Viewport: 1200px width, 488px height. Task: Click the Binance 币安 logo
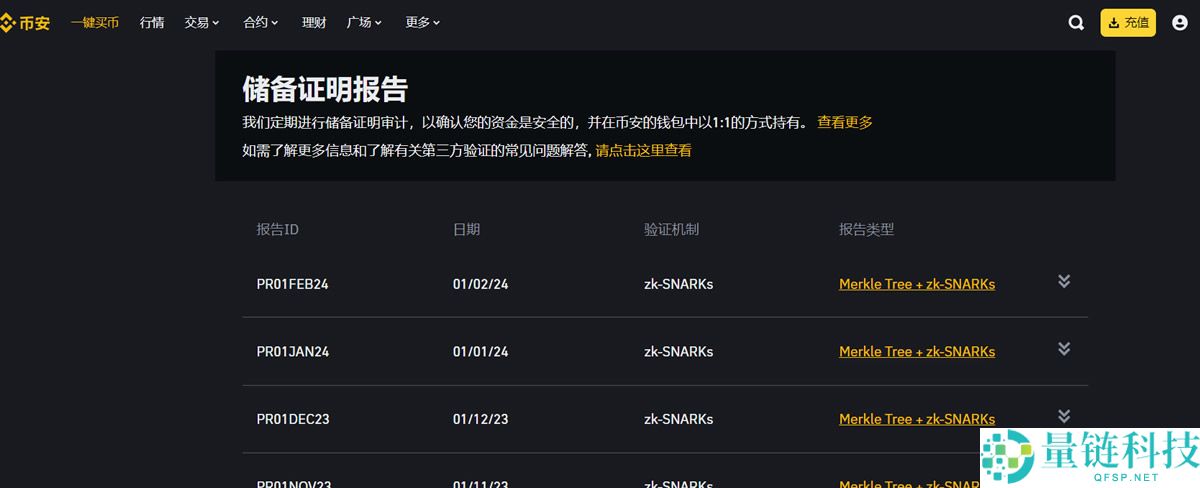[25, 22]
